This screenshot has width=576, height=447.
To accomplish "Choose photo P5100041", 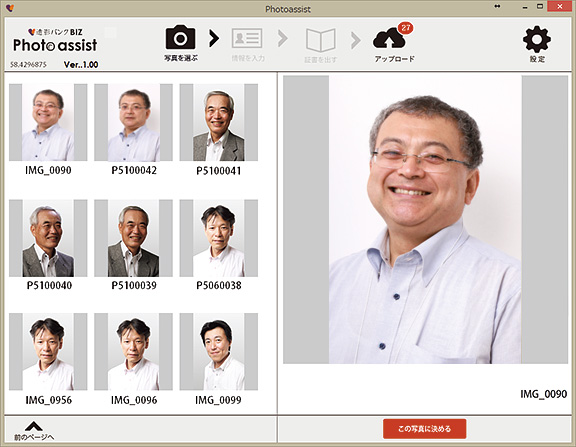I will [219, 122].
